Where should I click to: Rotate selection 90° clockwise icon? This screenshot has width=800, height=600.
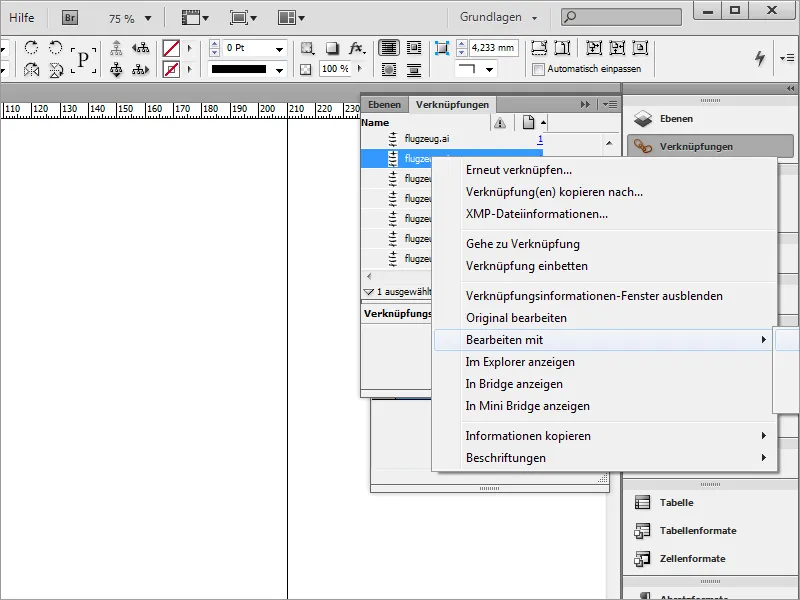point(31,47)
